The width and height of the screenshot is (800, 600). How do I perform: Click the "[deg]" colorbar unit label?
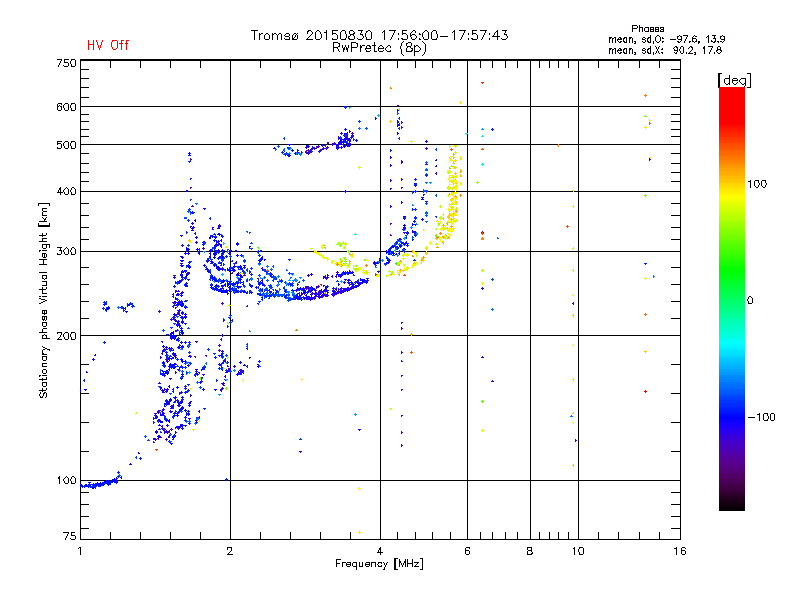coord(734,80)
